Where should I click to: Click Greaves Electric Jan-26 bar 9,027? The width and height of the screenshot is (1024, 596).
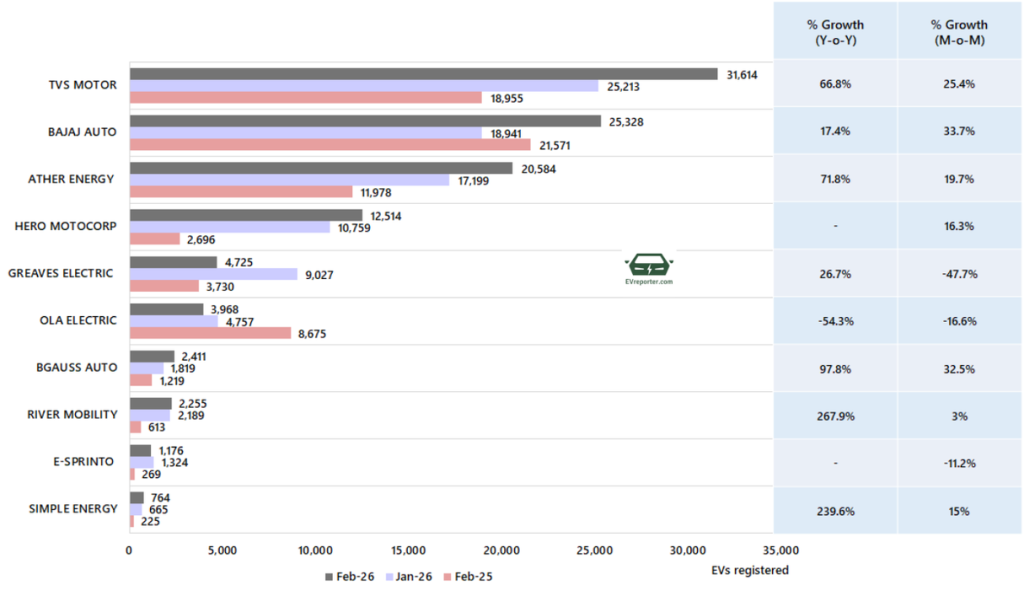[213, 274]
